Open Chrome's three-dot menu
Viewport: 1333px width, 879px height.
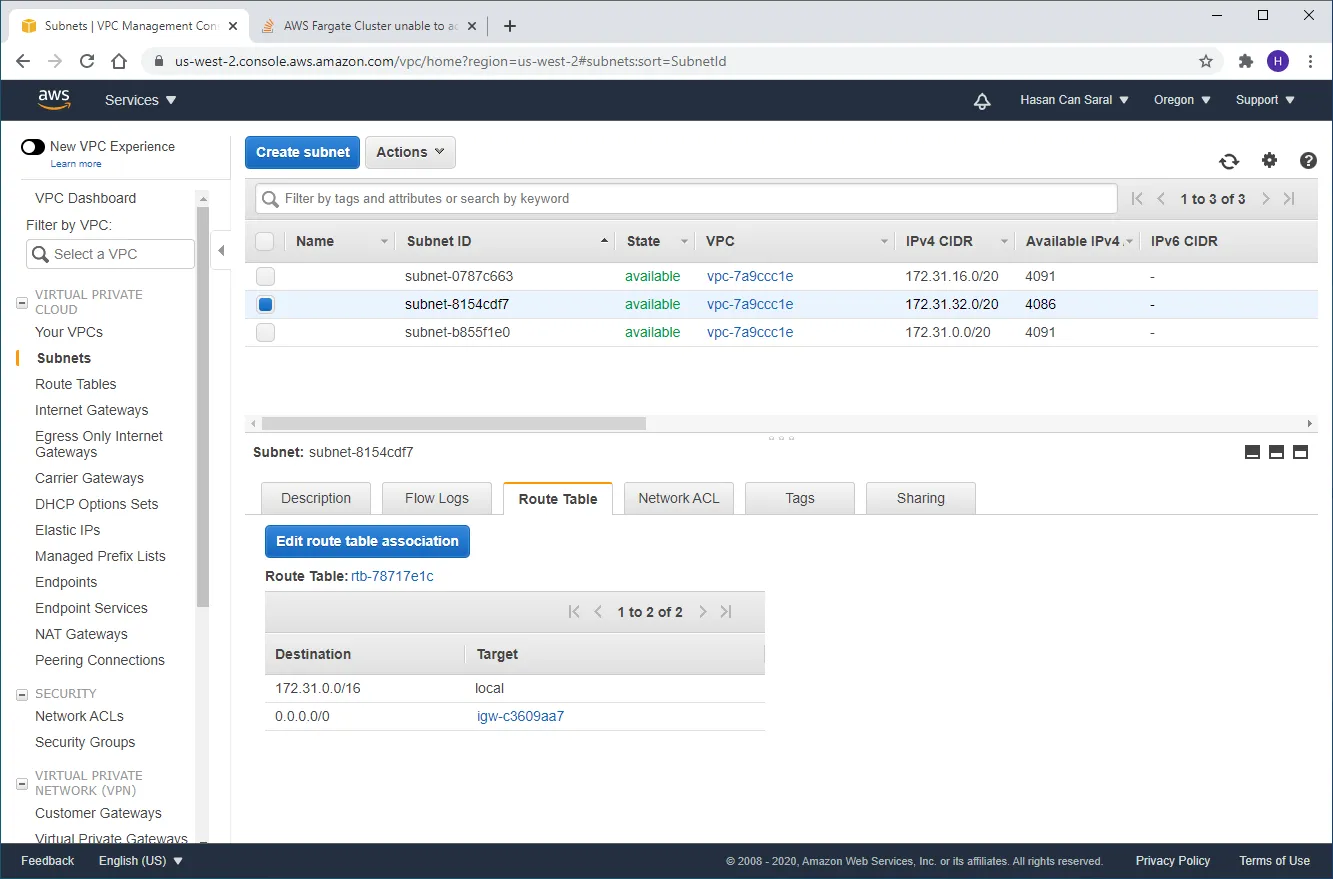click(1310, 61)
